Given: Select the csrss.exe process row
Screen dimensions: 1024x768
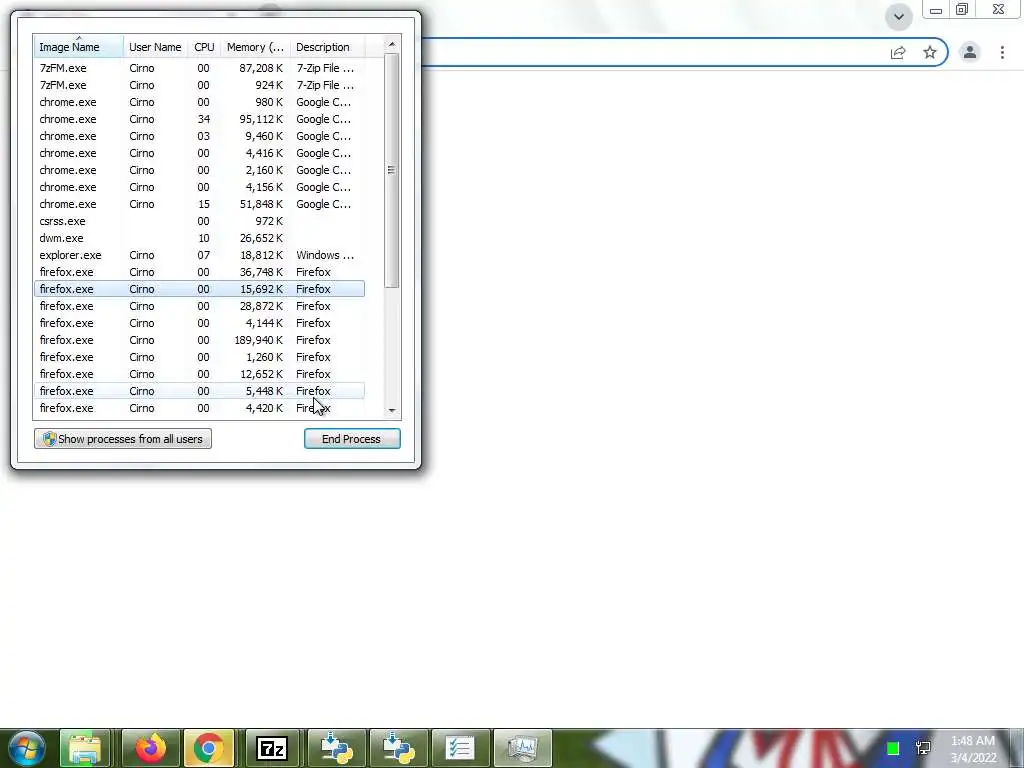Looking at the screenshot, I should click(199, 221).
